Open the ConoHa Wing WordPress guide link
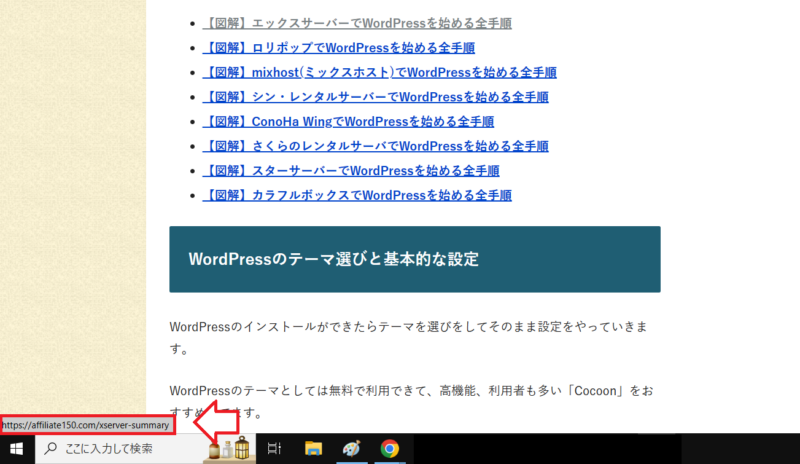The height and width of the screenshot is (464, 800). pos(348,121)
